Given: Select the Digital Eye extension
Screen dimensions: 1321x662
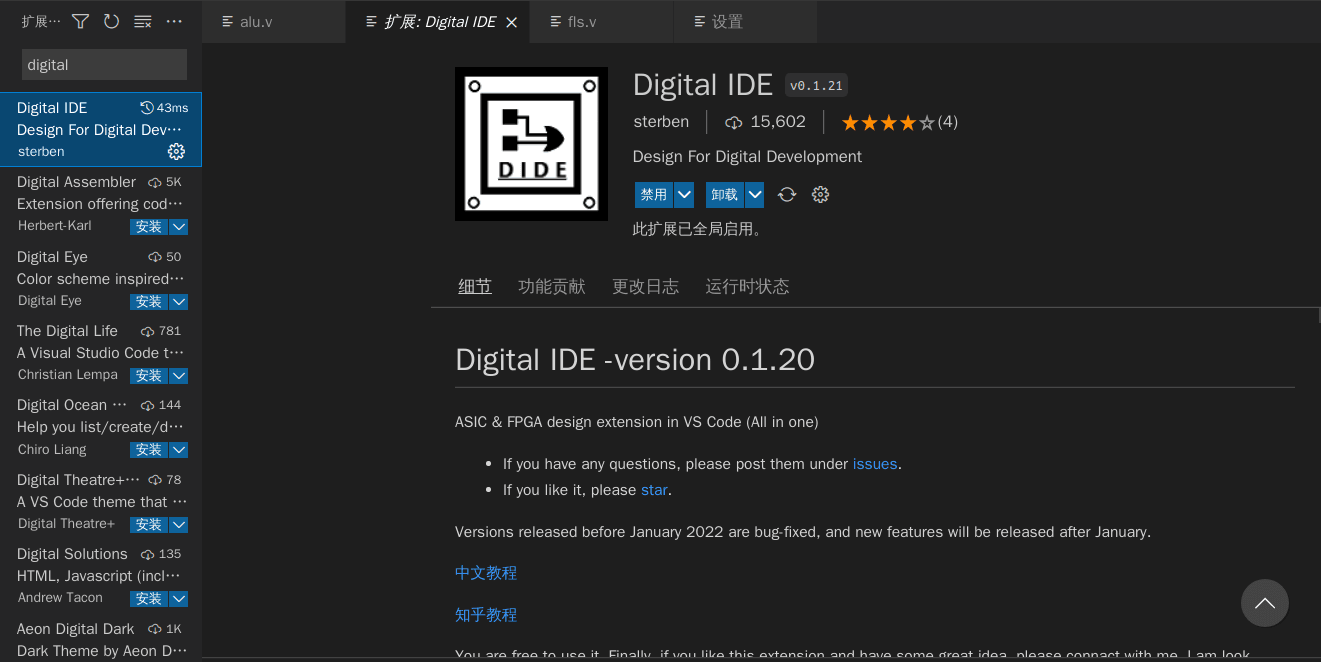Looking at the screenshot, I should pyautogui.click(x=101, y=279).
